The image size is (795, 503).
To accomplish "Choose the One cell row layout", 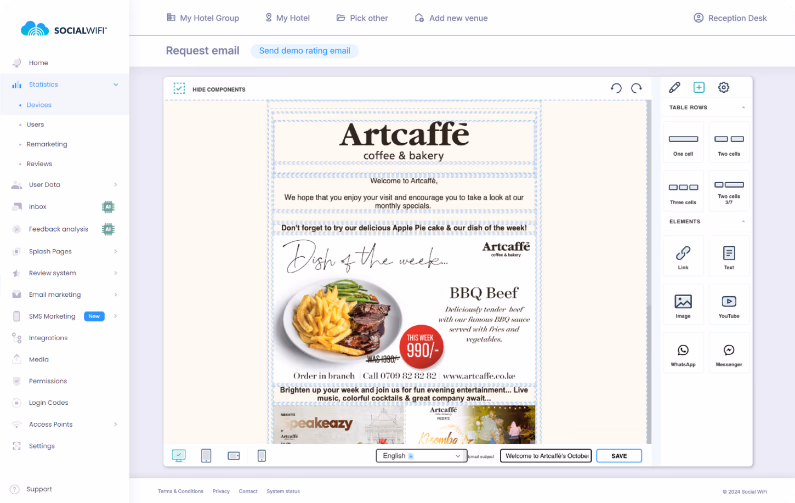I will coord(683,143).
